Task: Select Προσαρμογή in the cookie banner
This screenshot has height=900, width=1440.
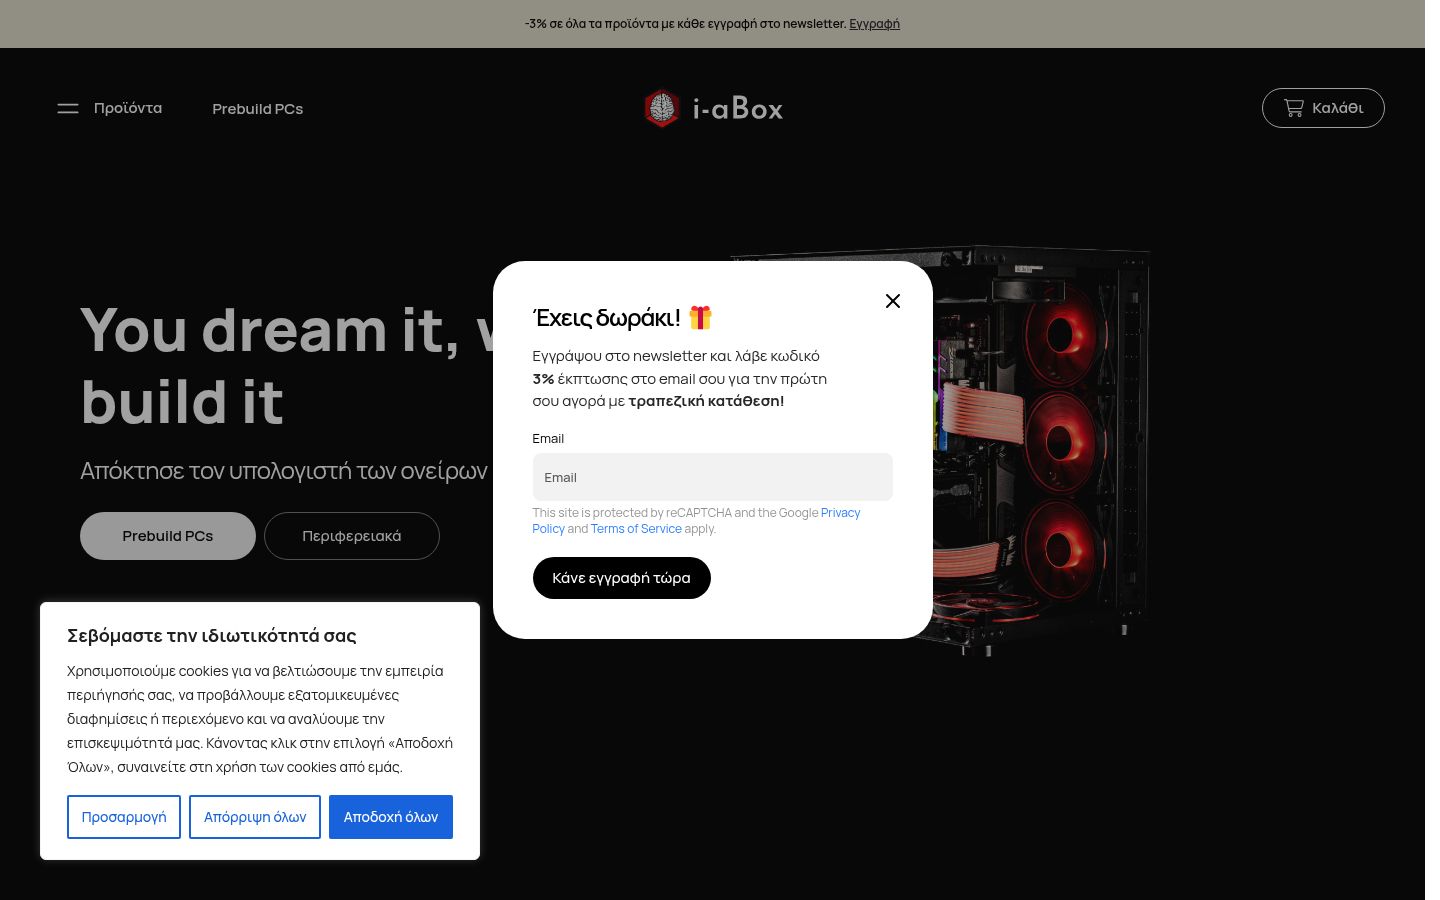Action: (x=124, y=817)
